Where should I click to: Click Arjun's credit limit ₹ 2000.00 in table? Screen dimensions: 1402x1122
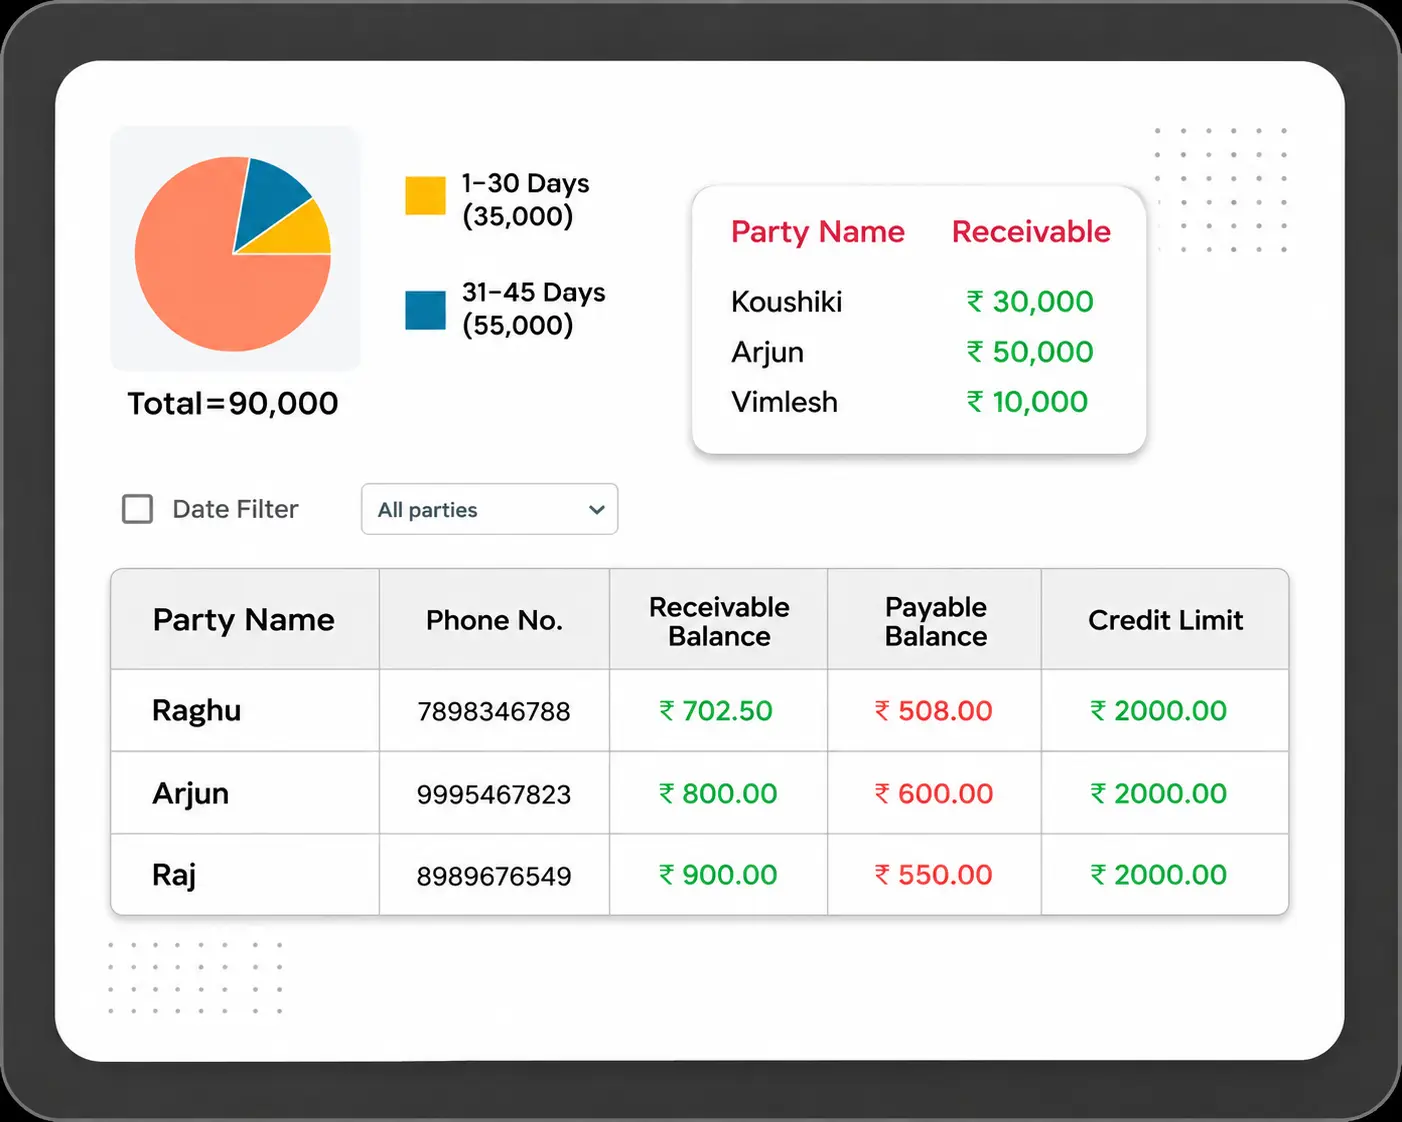[1158, 794]
